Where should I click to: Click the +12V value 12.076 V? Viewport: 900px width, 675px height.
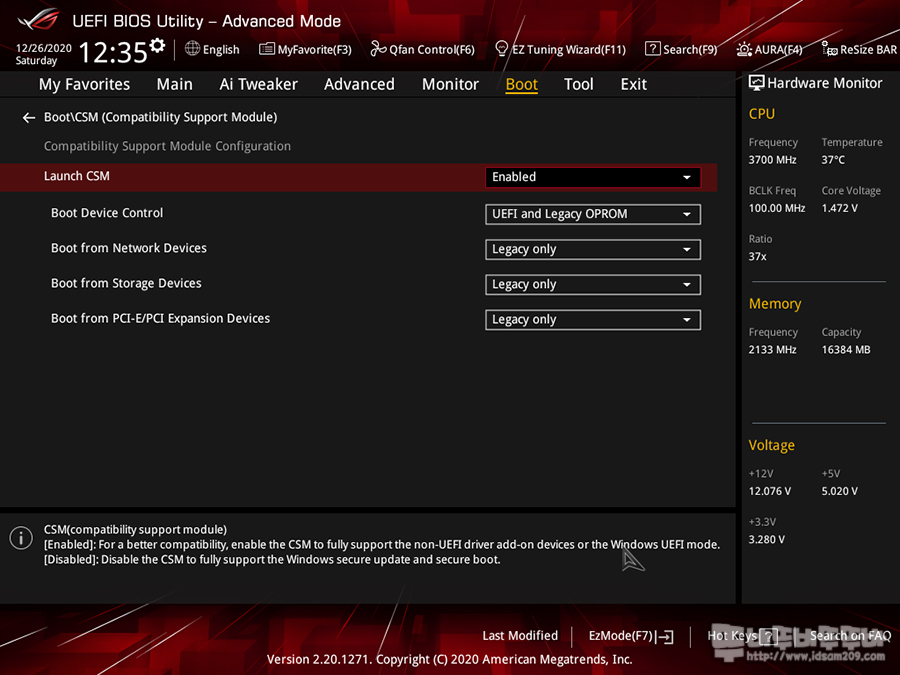770,492
